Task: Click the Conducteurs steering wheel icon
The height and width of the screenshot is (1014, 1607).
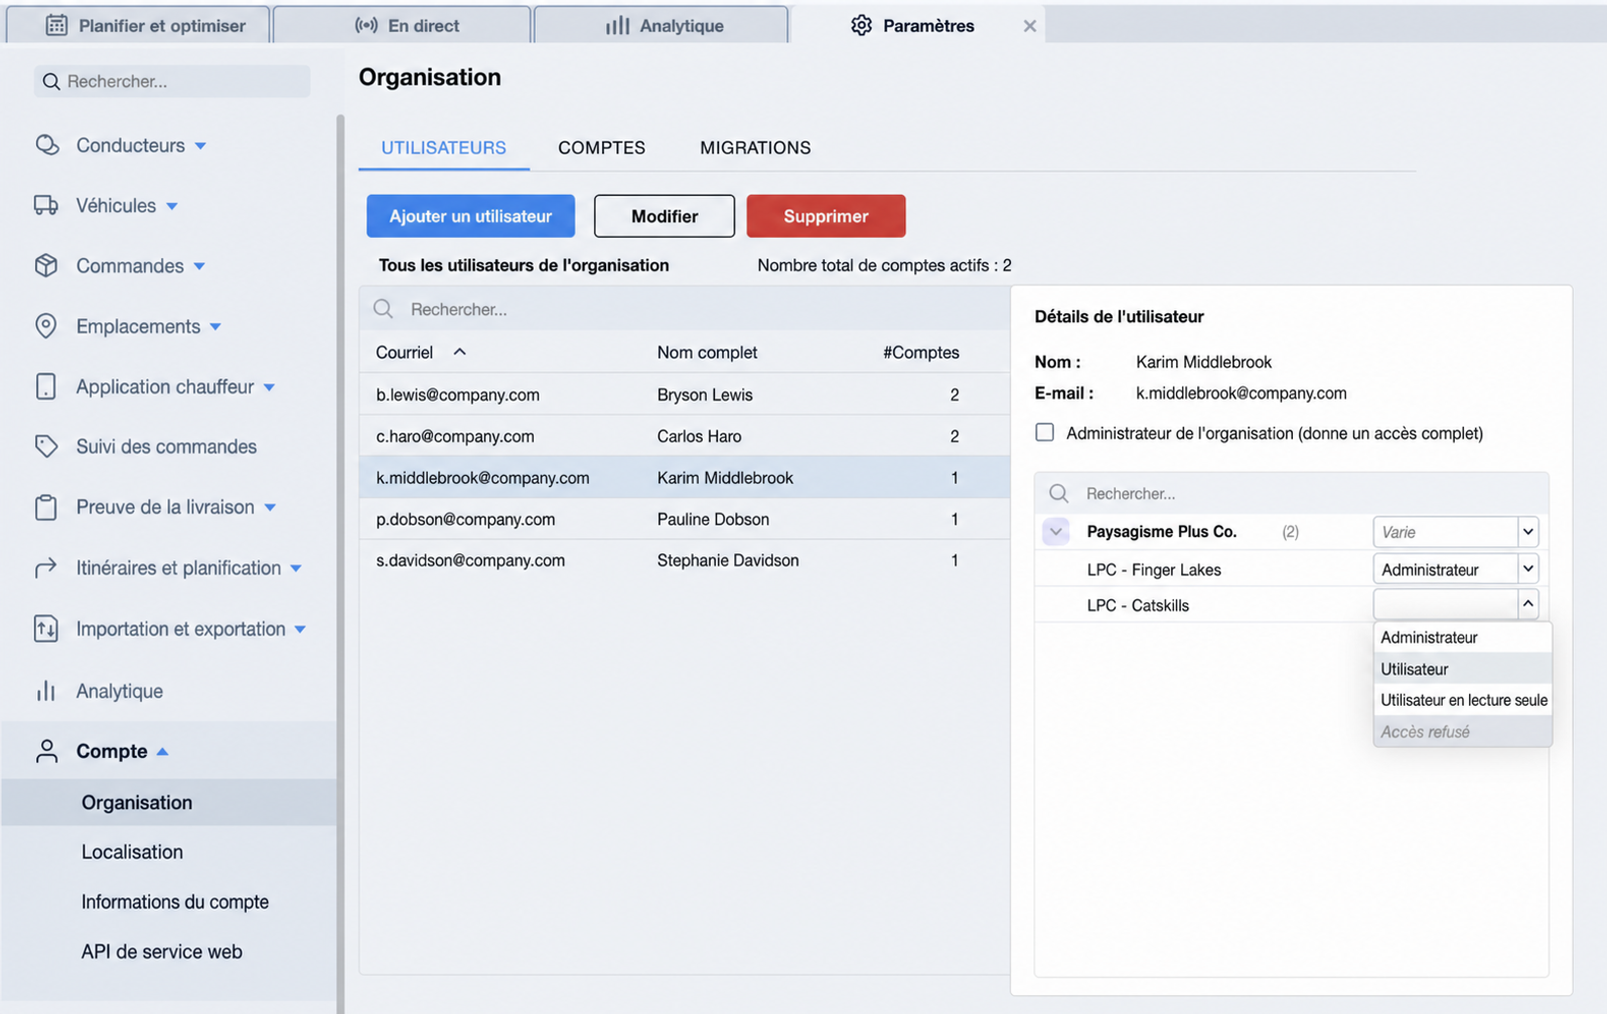Action: (46, 145)
